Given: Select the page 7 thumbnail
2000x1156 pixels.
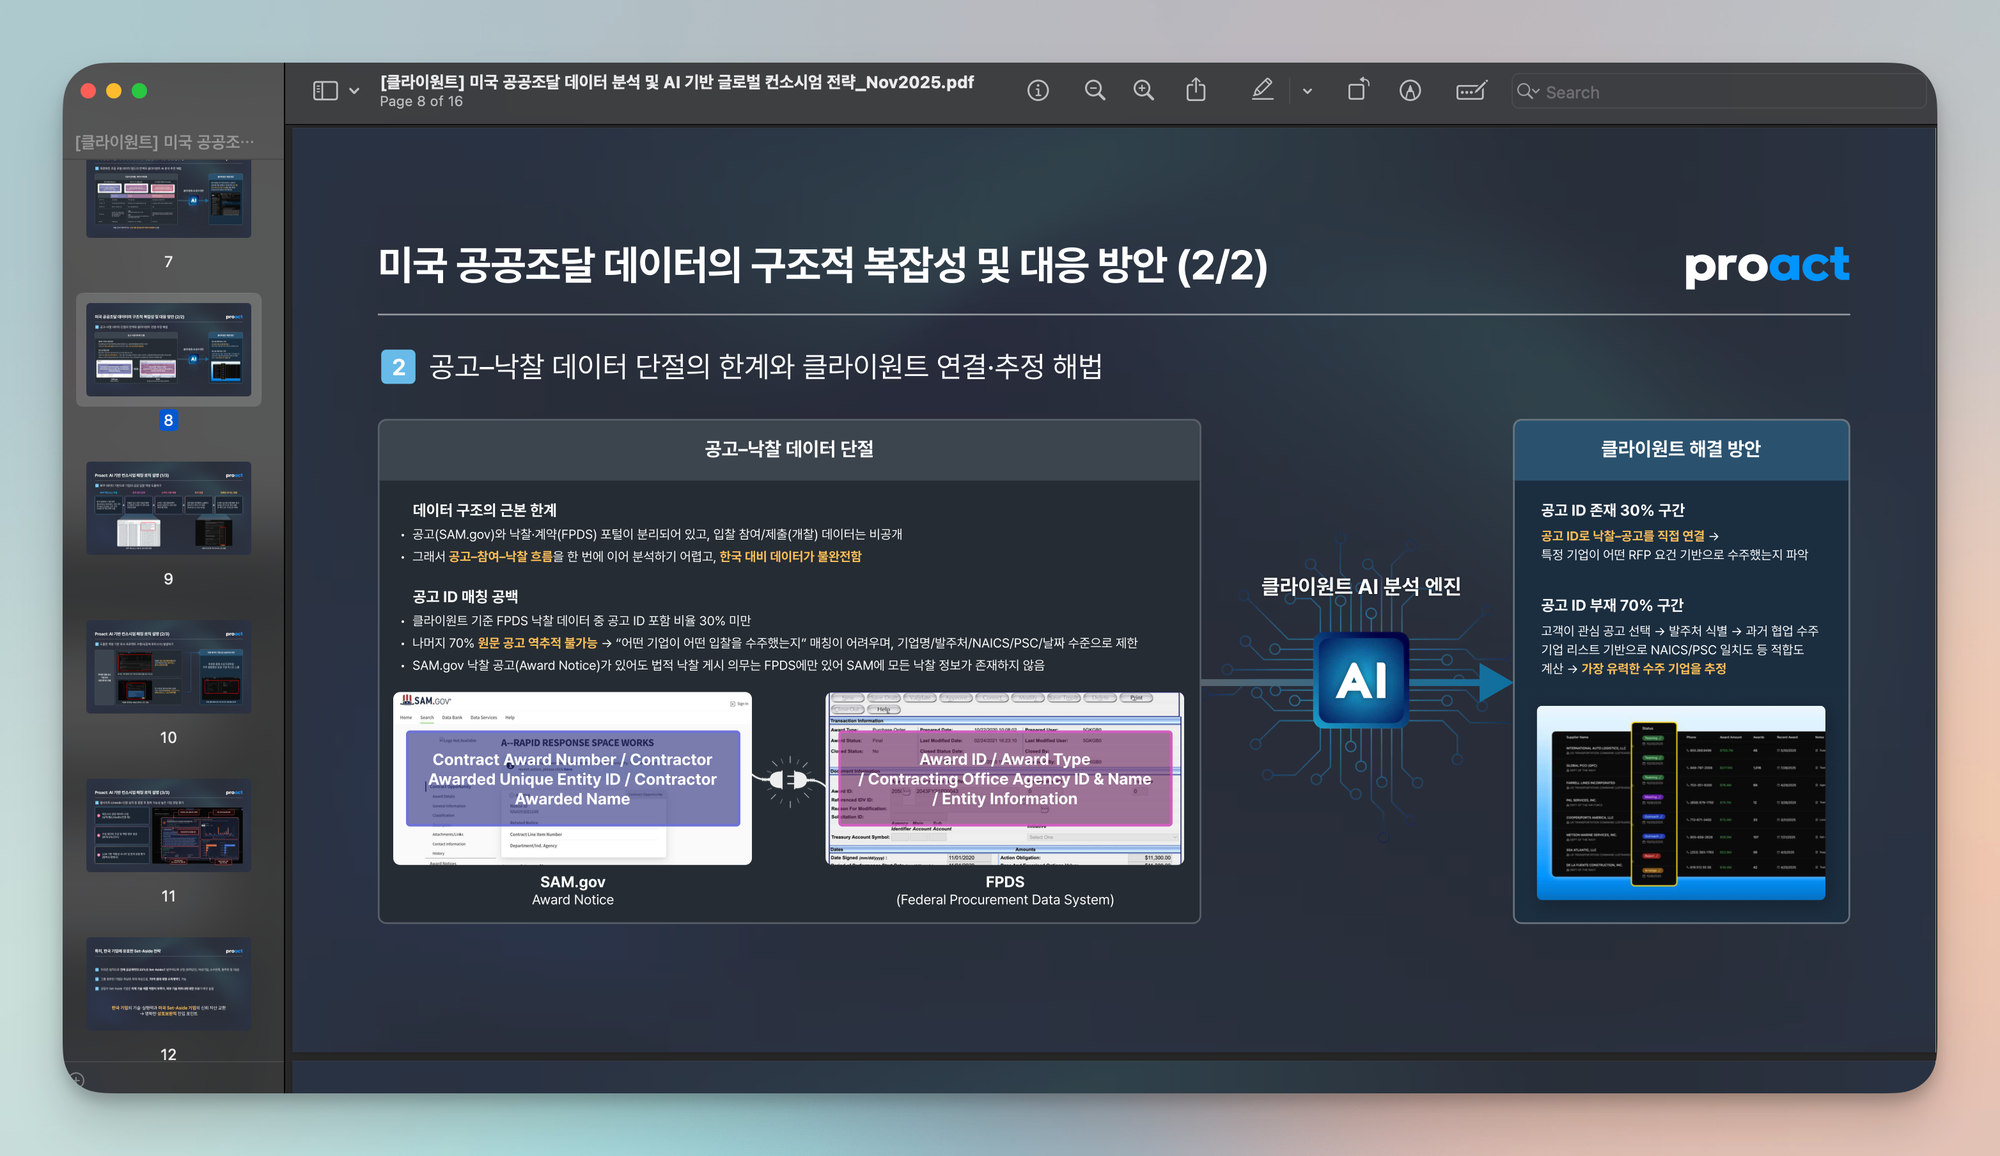Looking at the screenshot, I should (x=168, y=199).
